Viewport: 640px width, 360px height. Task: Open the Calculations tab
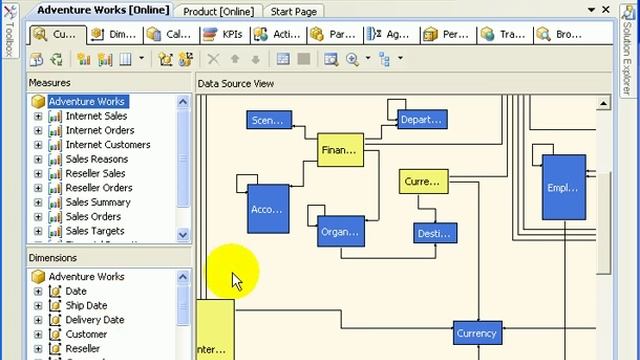[171, 35]
